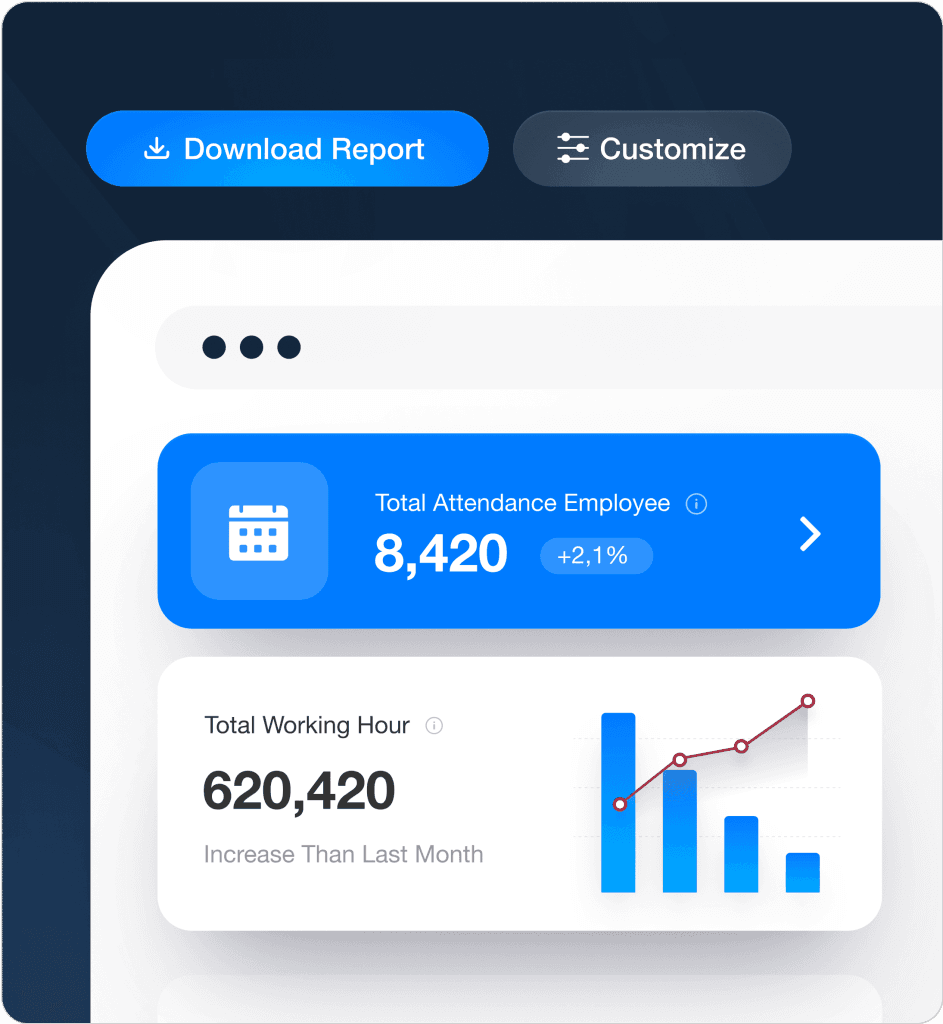The image size is (943, 1024).
Task: Click the Download Report button
Action: tap(287, 148)
